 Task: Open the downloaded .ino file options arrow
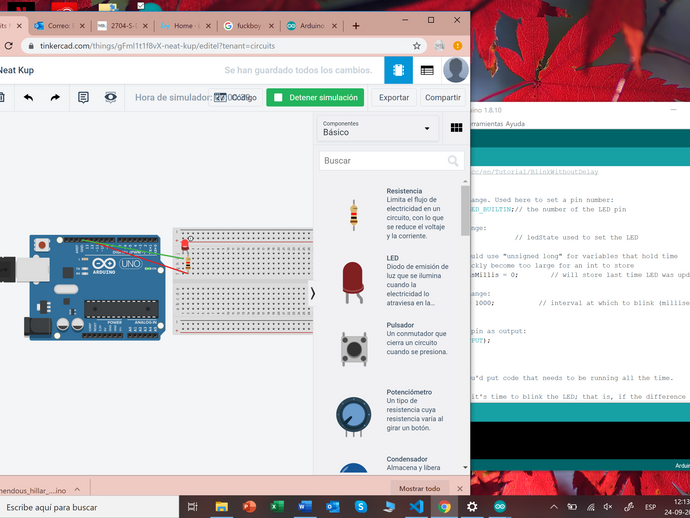pos(77,489)
